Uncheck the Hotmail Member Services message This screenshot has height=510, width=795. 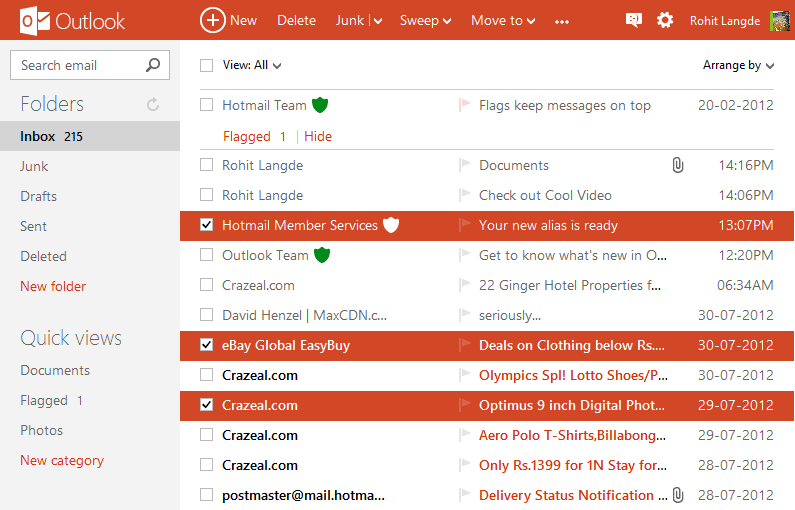(206, 225)
